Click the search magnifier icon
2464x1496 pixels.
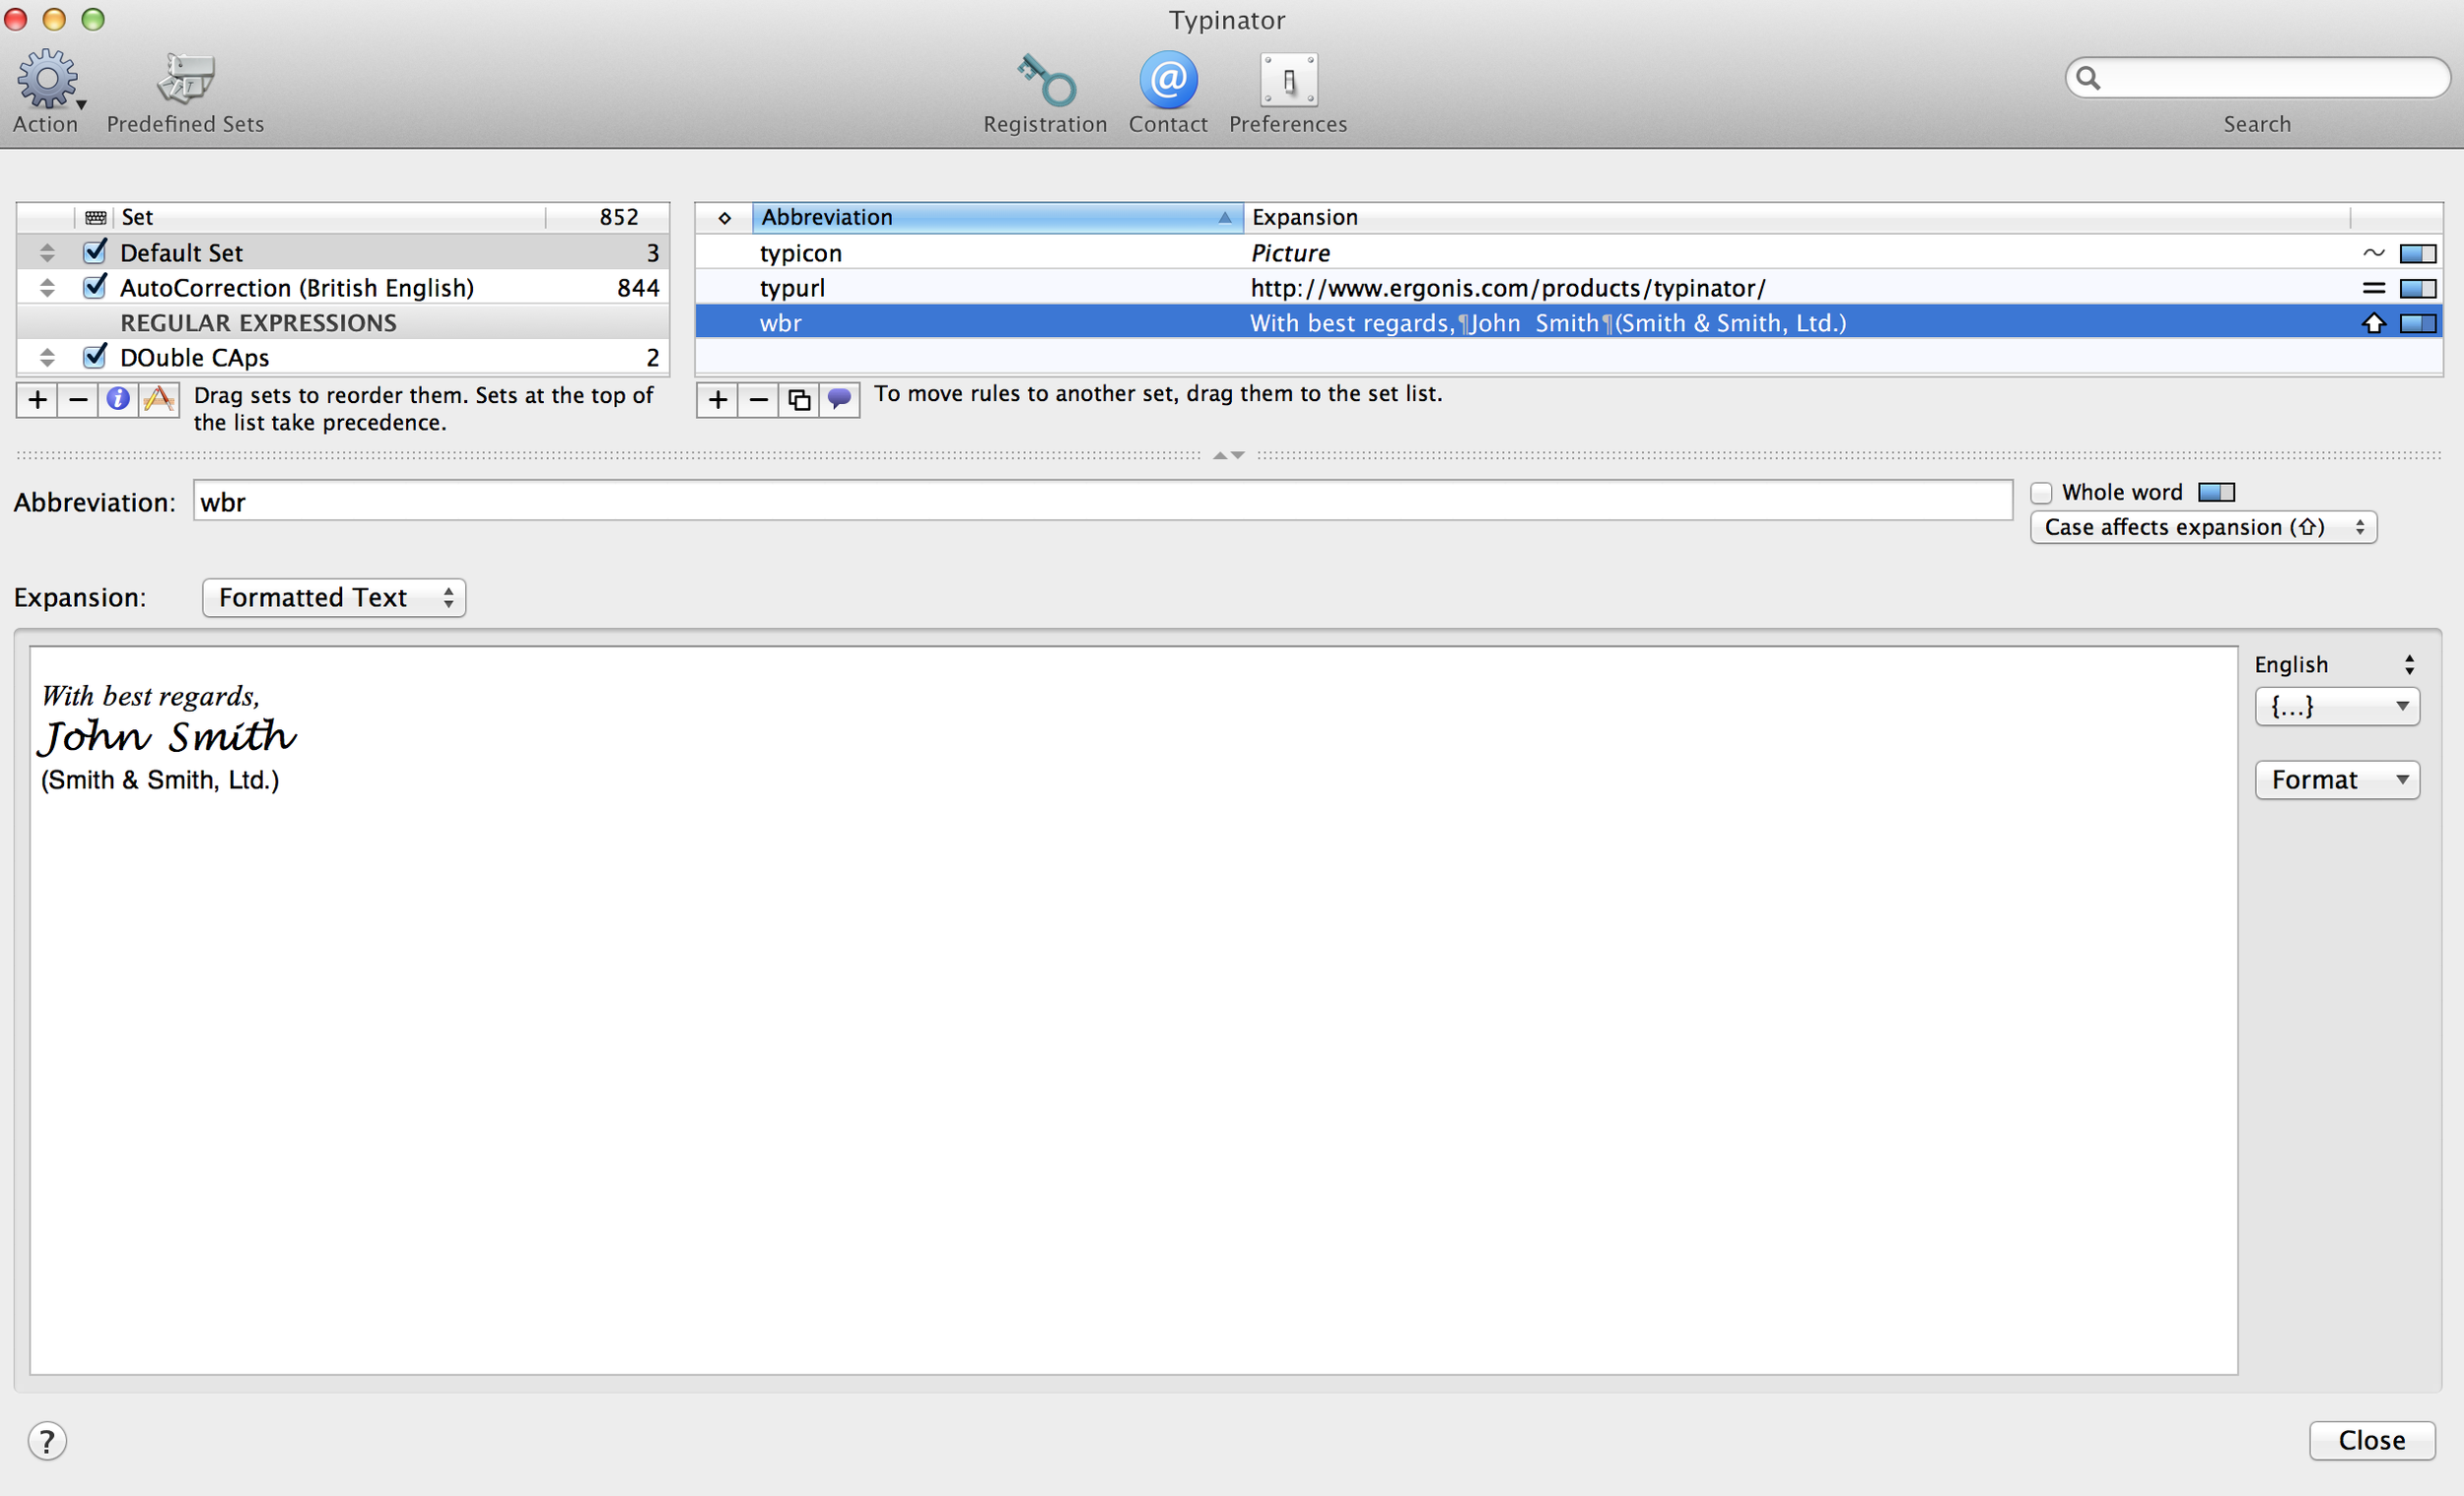tap(2088, 77)
